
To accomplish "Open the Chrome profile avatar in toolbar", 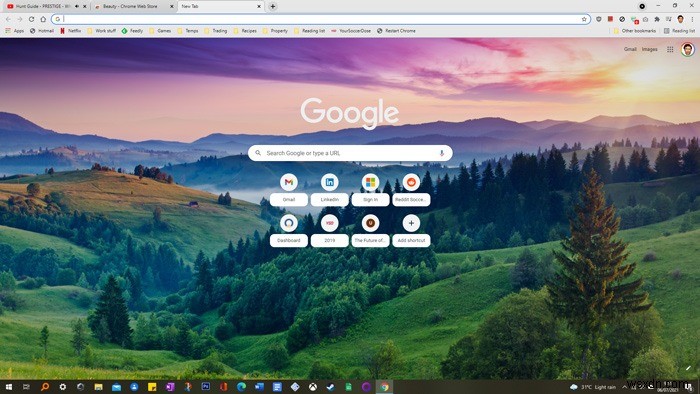I will (x=680, y=19).
